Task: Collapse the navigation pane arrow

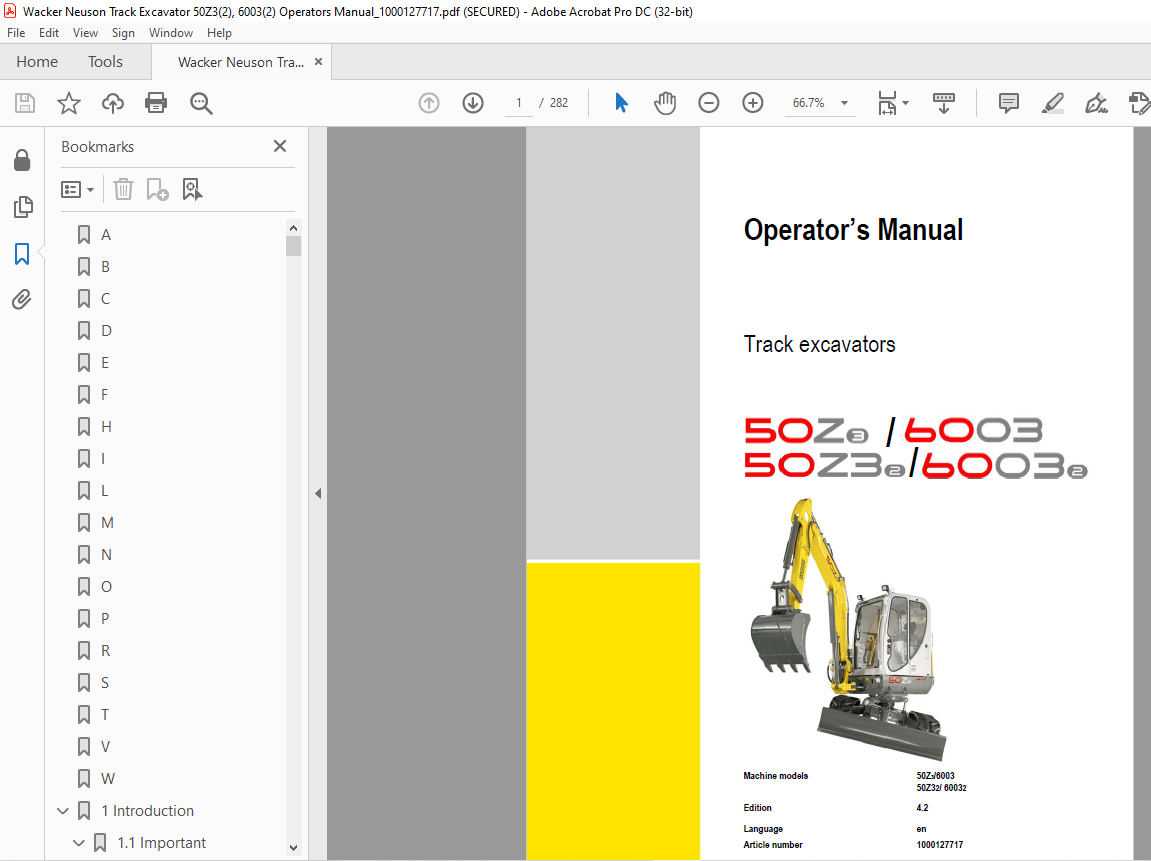Action: click(318, 493)
